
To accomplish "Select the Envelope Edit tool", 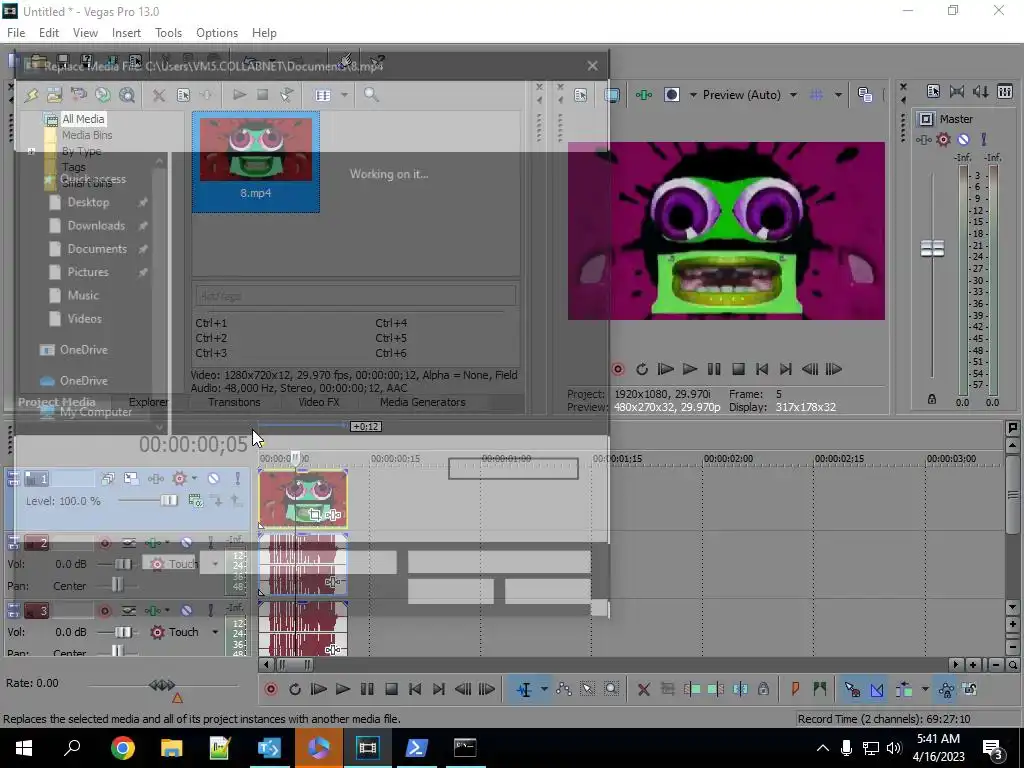I will 564,689.
